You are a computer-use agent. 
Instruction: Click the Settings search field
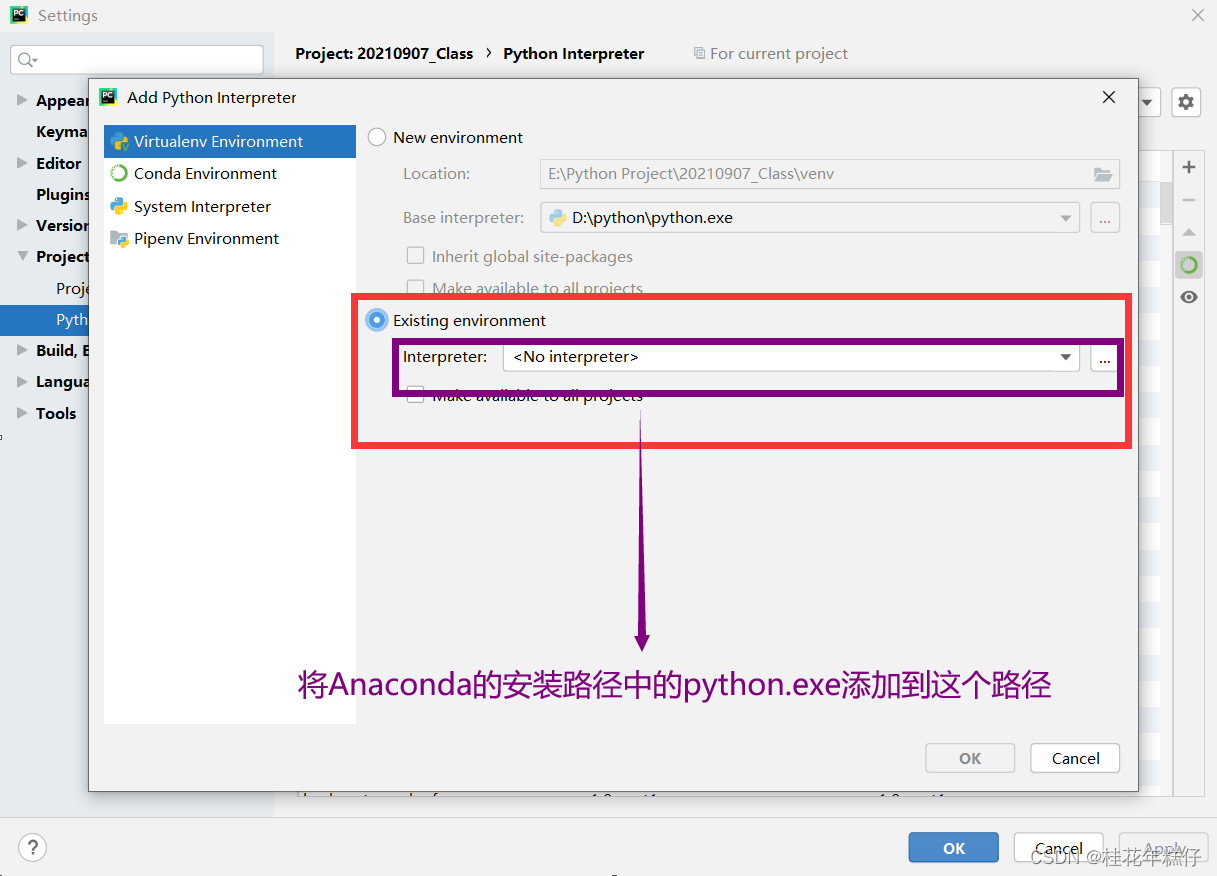pos(137,60)
